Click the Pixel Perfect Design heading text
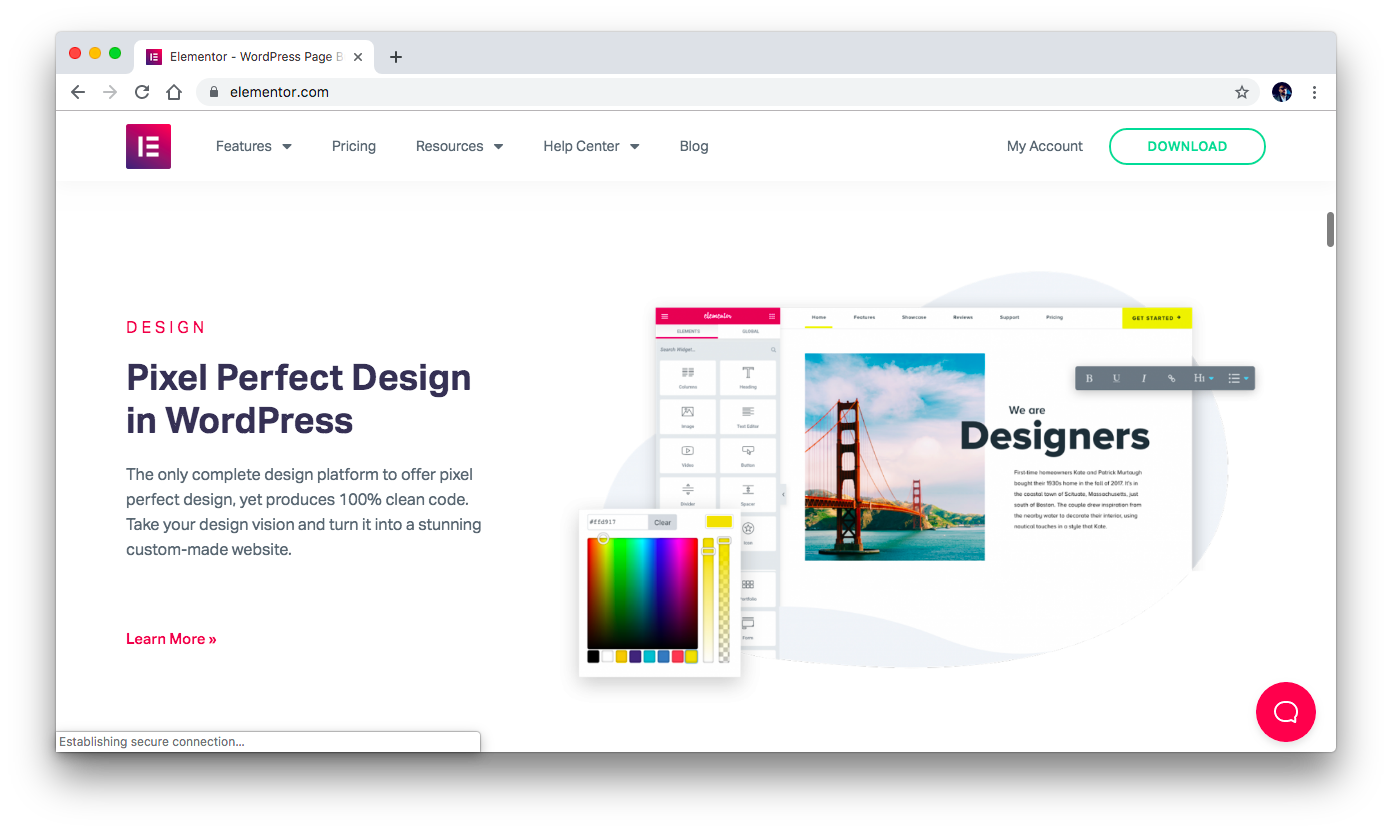Screen dimensions: 1392x832 299,398
